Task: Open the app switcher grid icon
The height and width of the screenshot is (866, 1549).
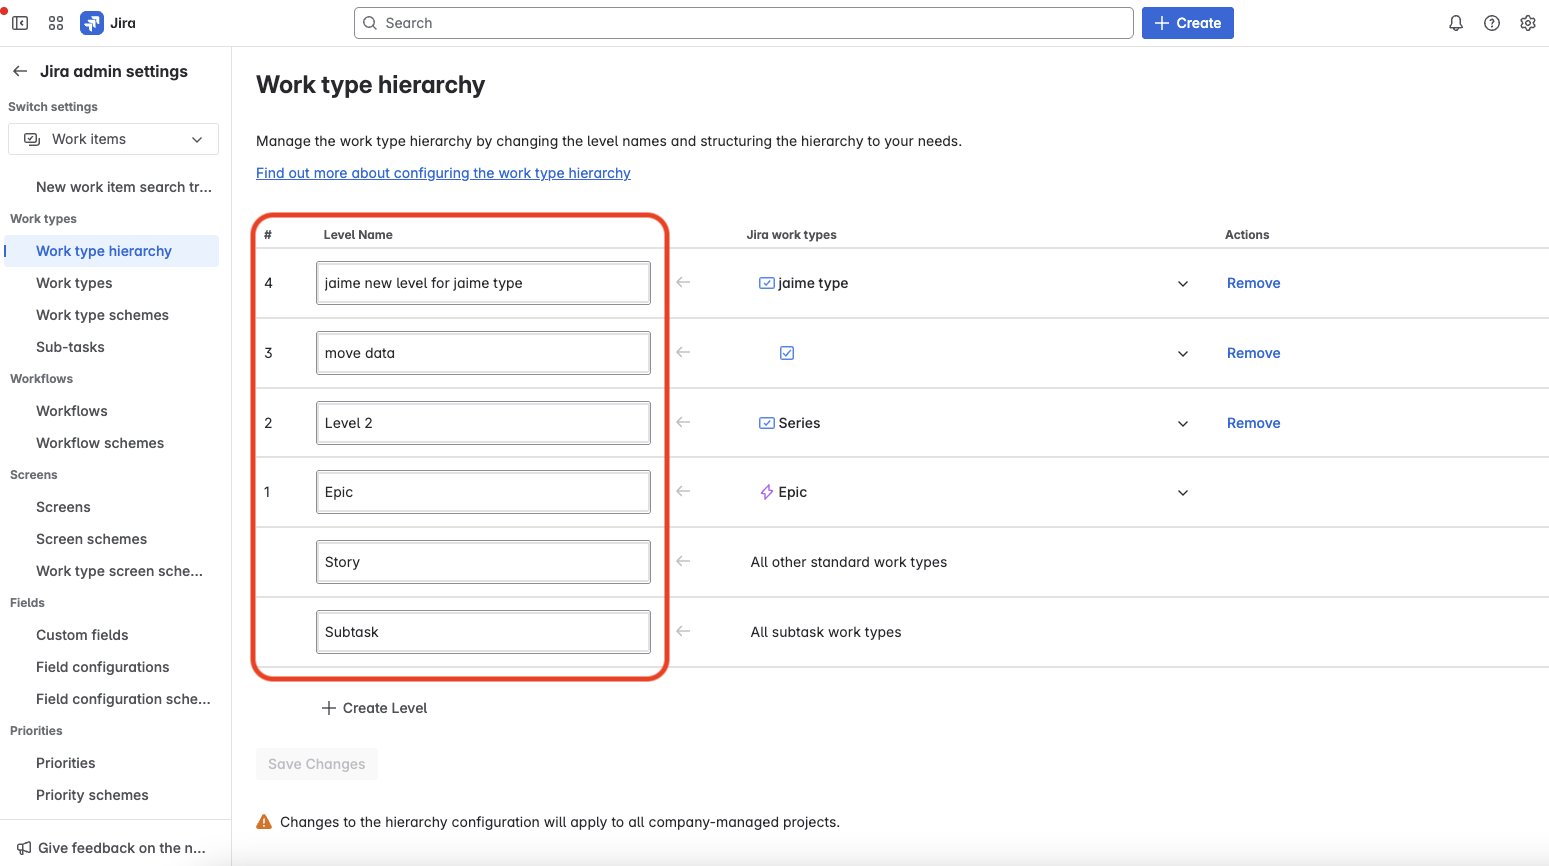Action: [56, 22]
